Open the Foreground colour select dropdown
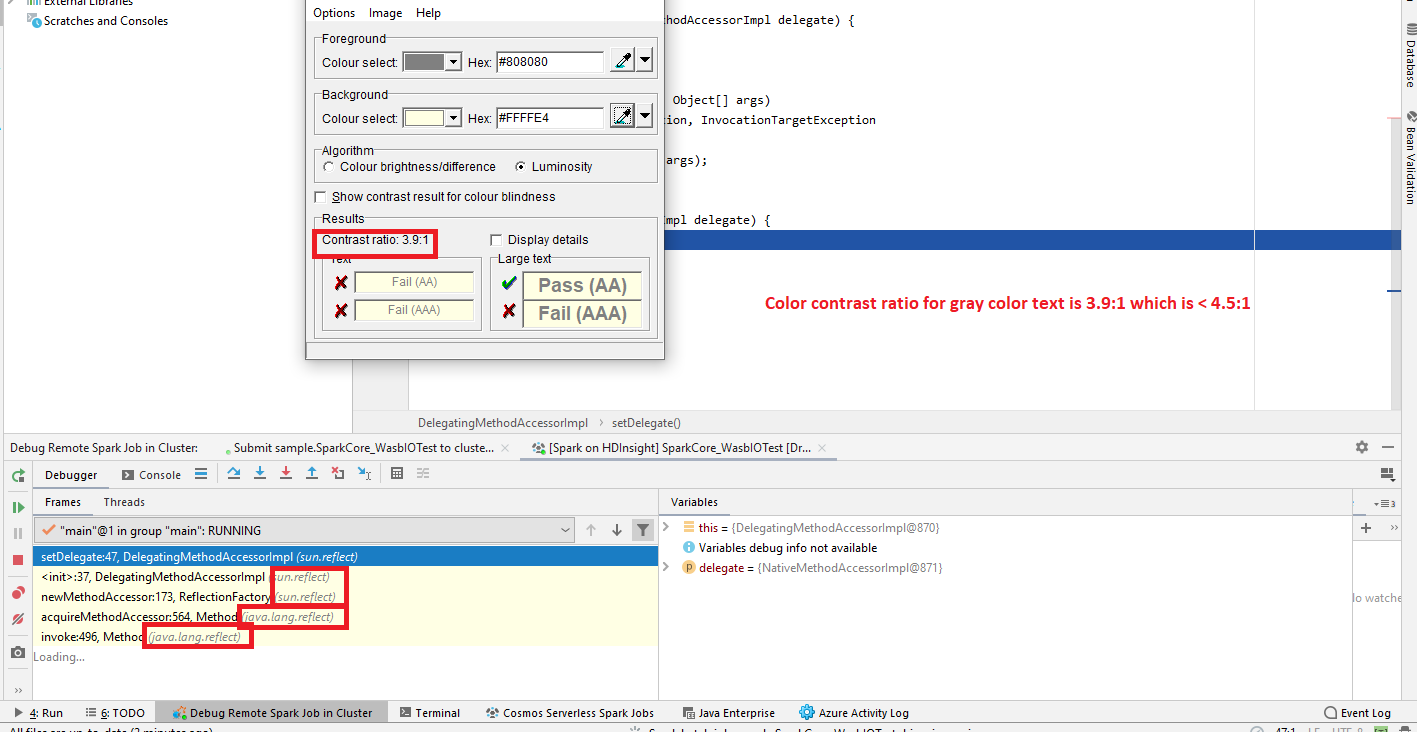 pyautogui.click(x=455, y=61)
